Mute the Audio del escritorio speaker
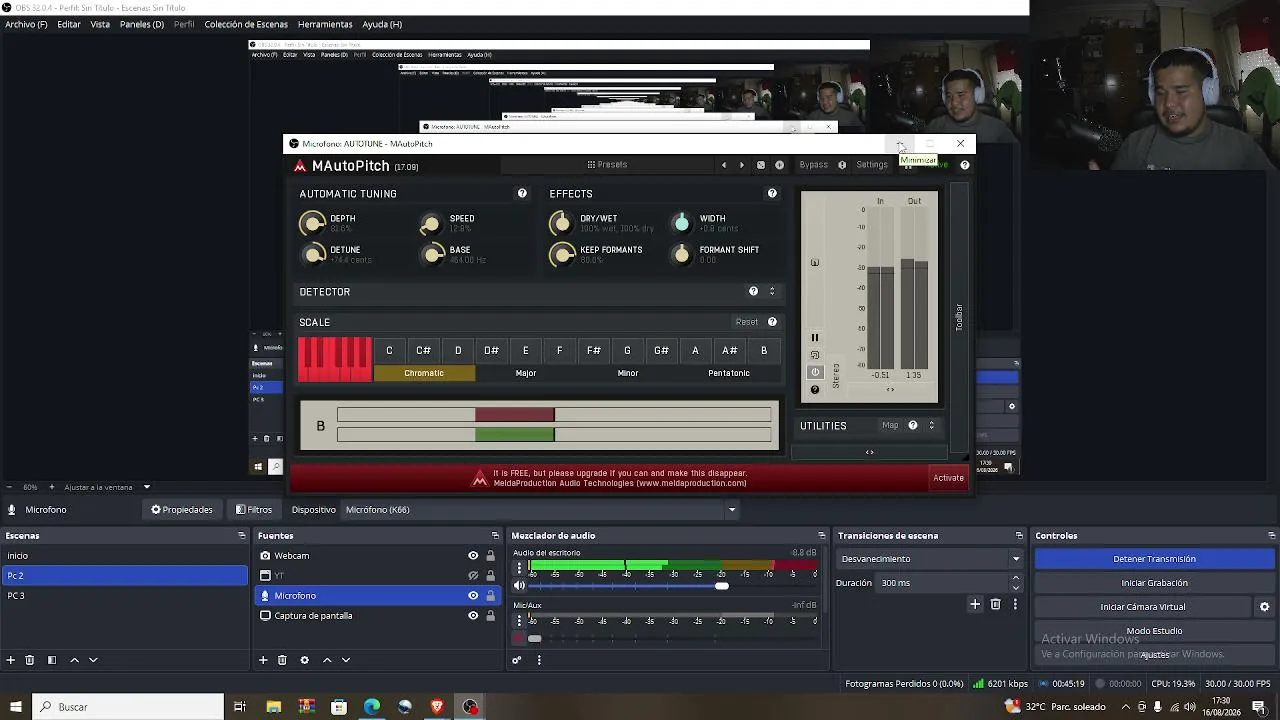Screen dimensions: 1280x720 (519, 586)
